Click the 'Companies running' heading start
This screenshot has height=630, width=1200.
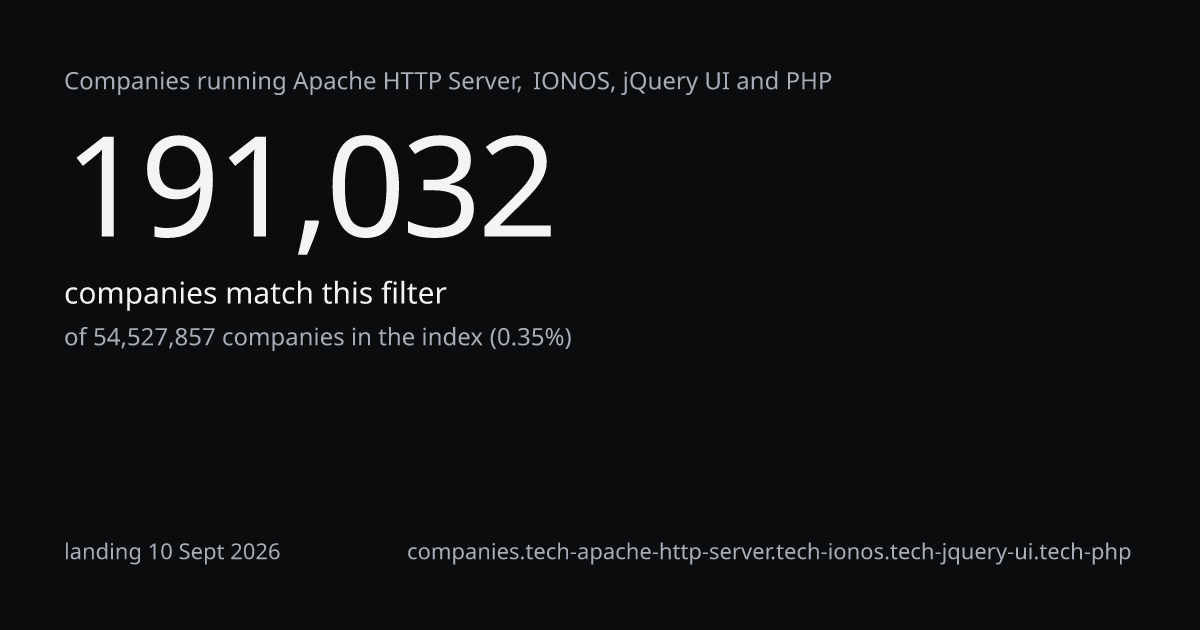[175, 82]
